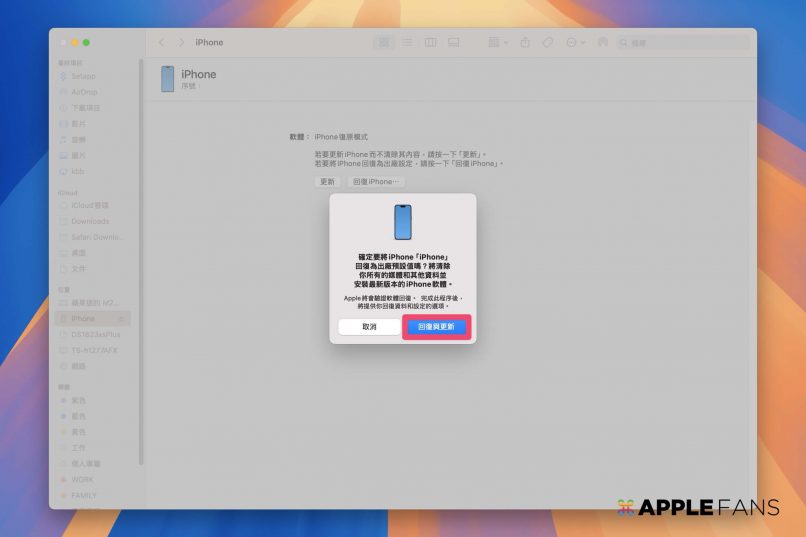Click the 回復與更新 button in the dialog
The image size is (806, 537).
436,327
